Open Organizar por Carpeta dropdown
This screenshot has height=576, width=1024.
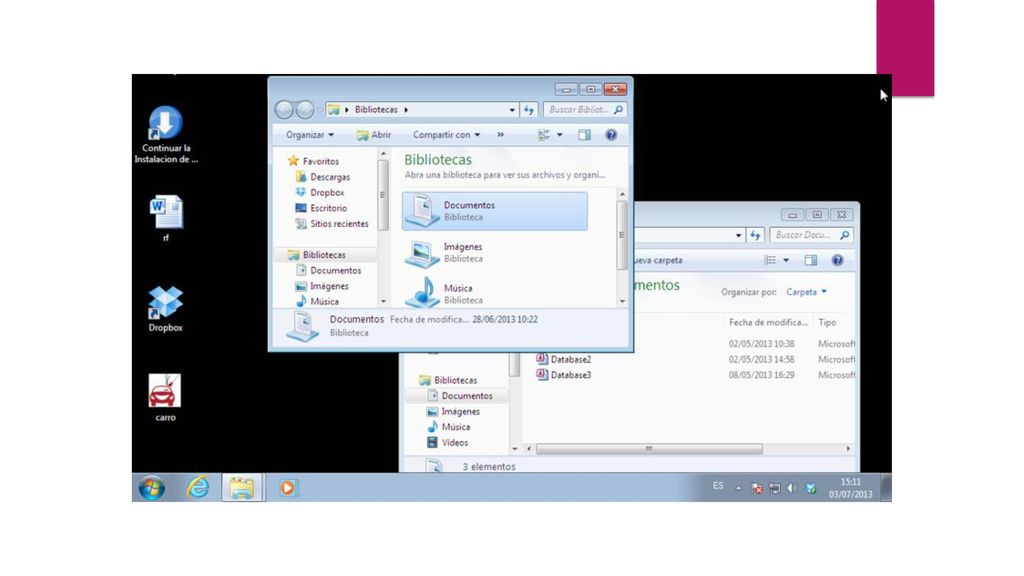point(807,292)
